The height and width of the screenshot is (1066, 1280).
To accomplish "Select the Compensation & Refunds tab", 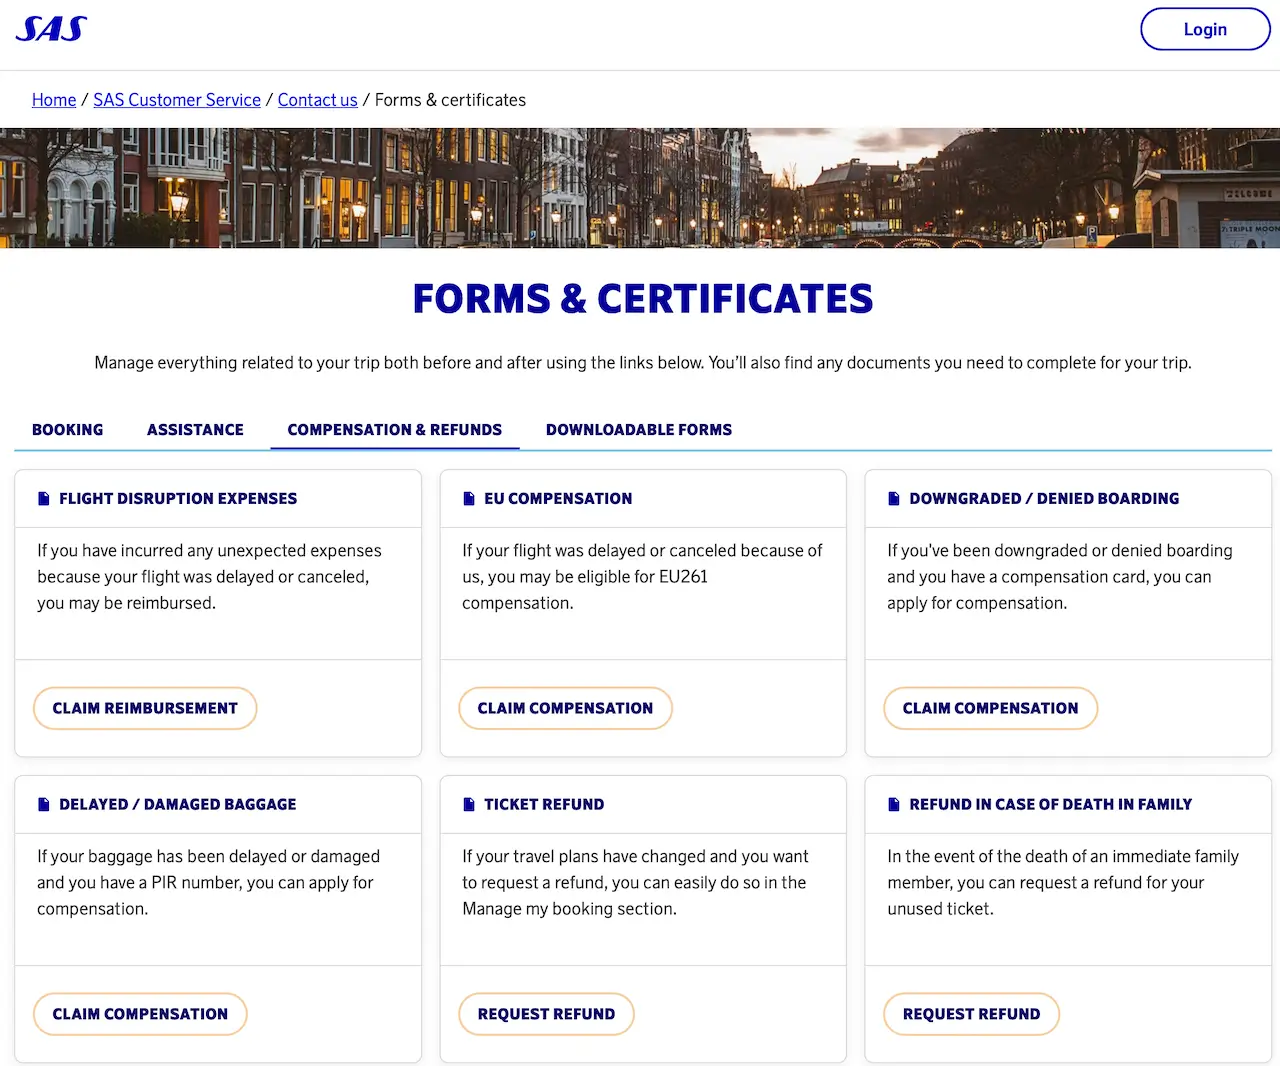I will [x=395, y=430].
